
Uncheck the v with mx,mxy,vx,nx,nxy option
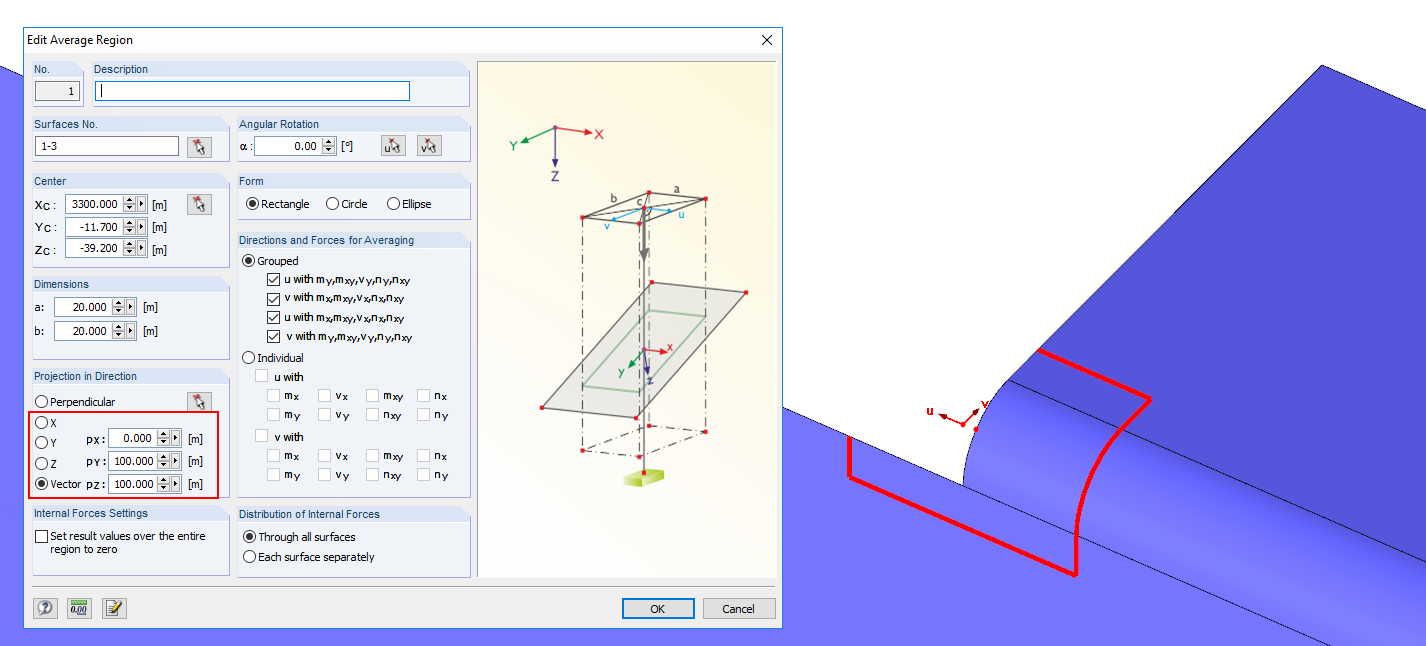(271, 298)
